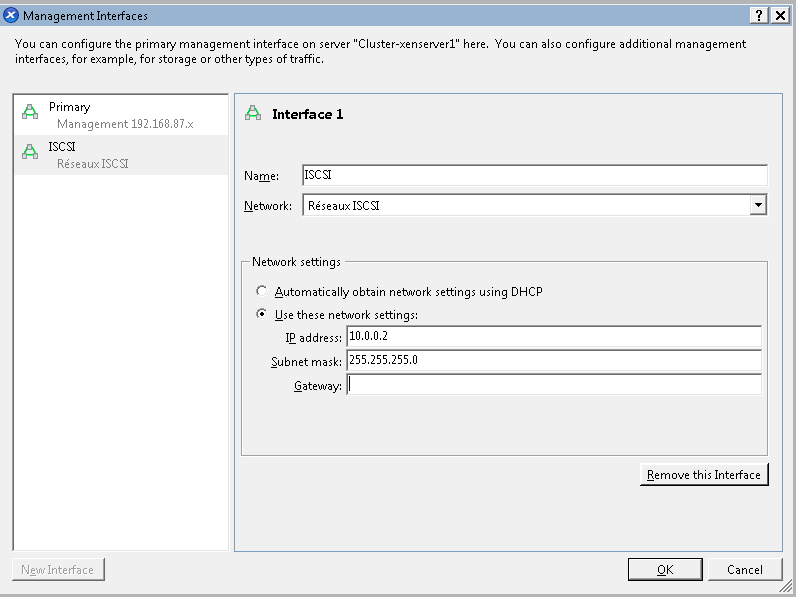Click the New Interface button
The height and width of the screenshot is (597, 796).
58,570
